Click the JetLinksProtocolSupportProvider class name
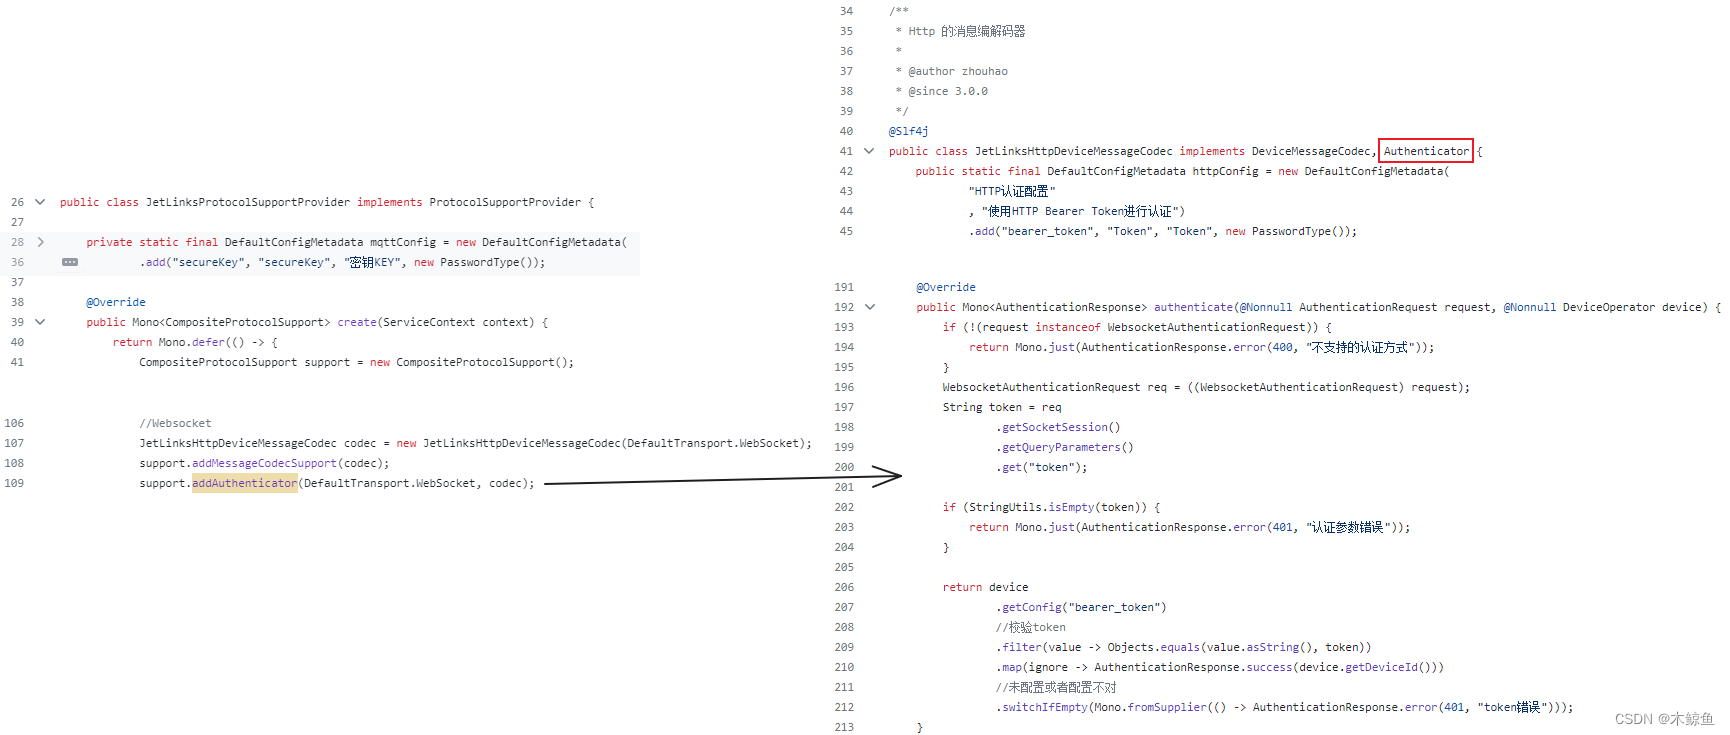The width and height of the screenshot is (1730, 735). point(248,202)
